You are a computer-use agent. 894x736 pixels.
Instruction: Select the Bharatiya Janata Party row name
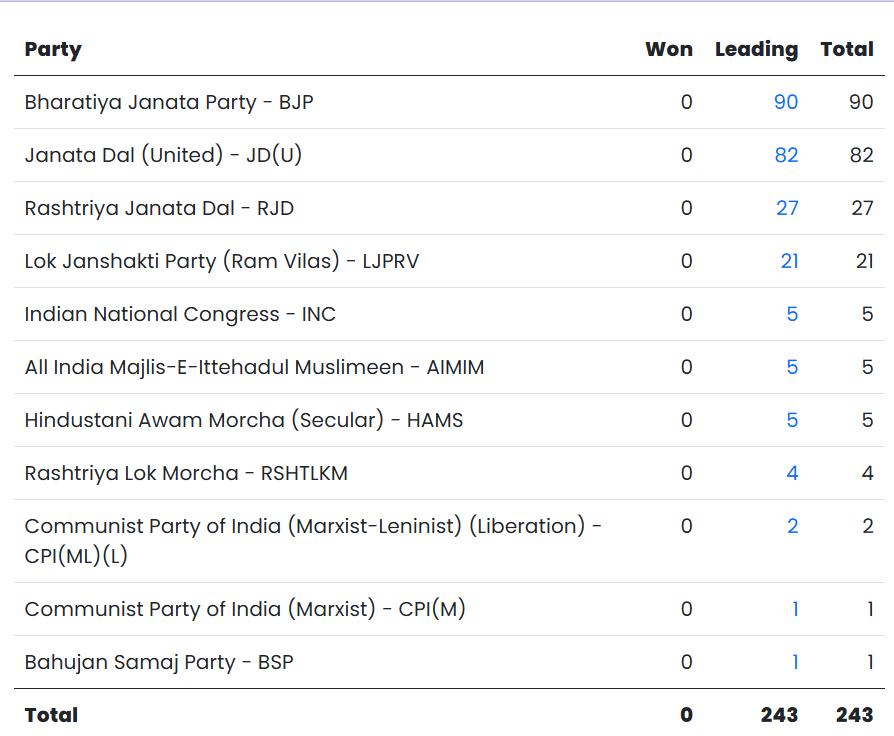pyautogui.click(x=169, y=103)
